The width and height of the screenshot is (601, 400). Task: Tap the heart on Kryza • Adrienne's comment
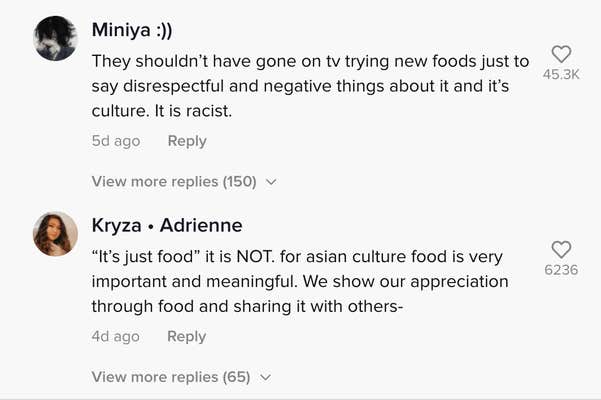coord(562,249)
